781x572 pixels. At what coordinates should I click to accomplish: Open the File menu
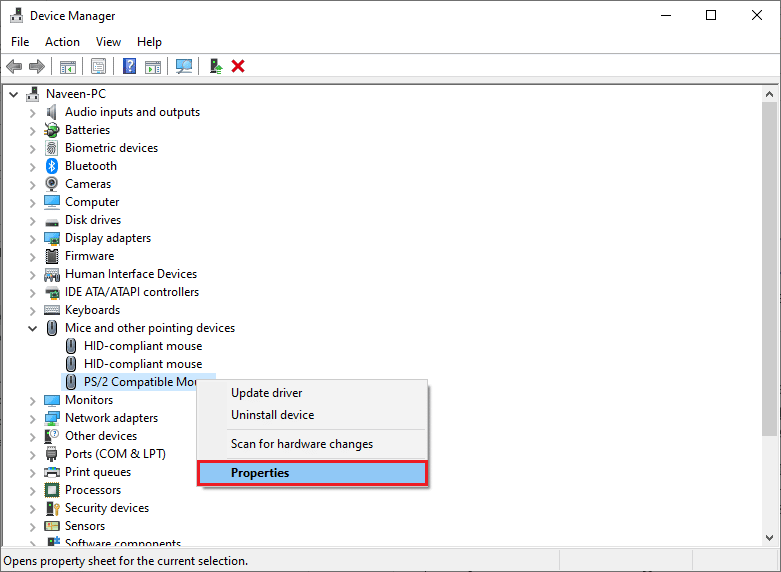pos(20,42)
